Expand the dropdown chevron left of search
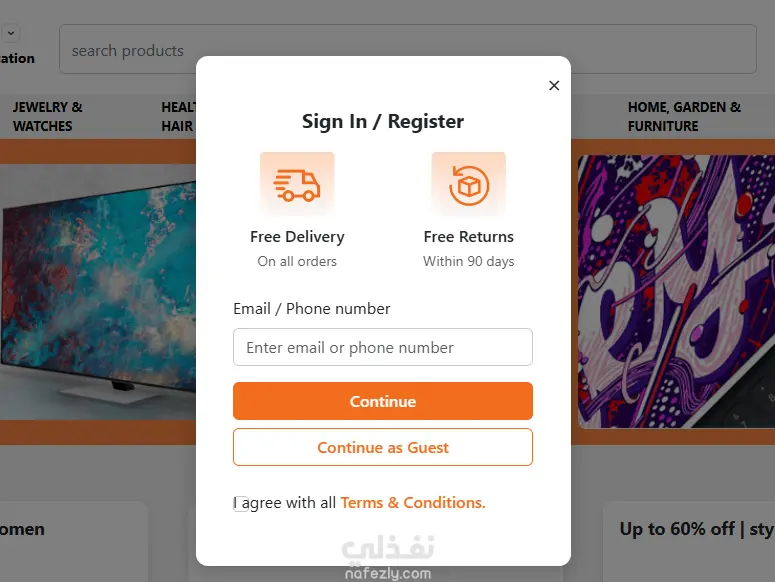Viewport: 775px width, 582px height. 11,33
